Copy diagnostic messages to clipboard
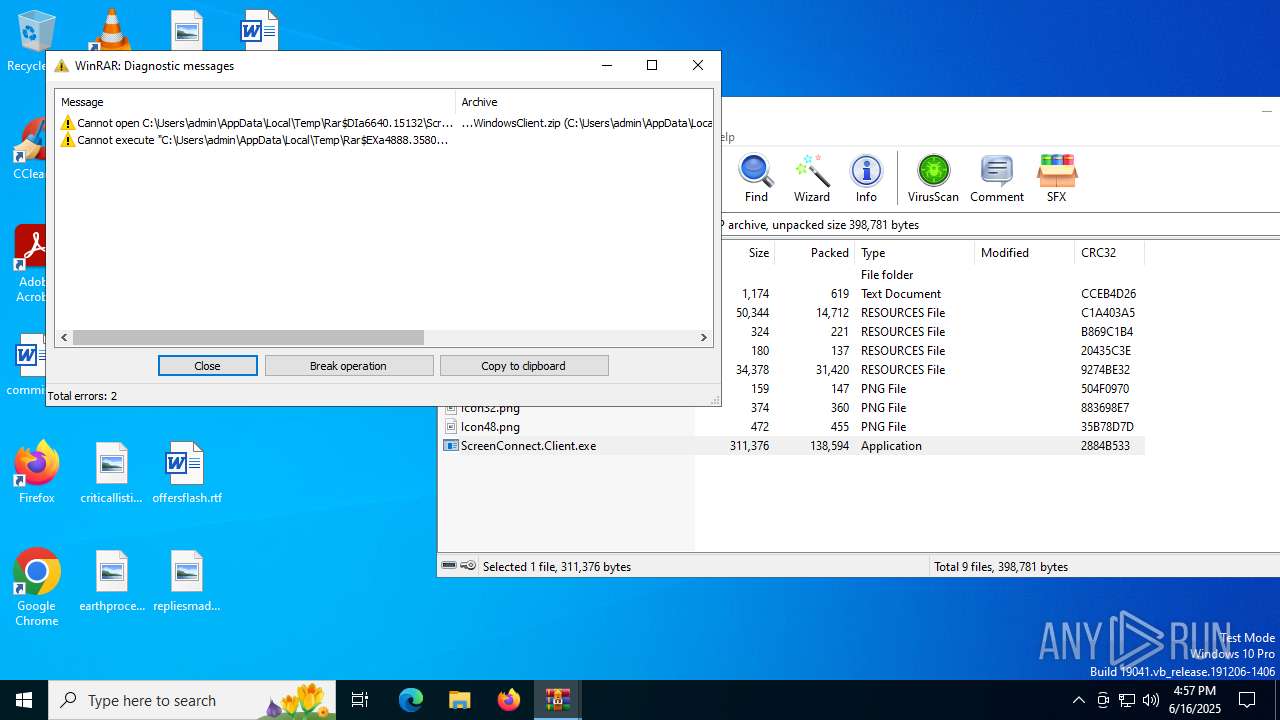This screenshot has width=1280, height=720. click(x=523, y=366)
